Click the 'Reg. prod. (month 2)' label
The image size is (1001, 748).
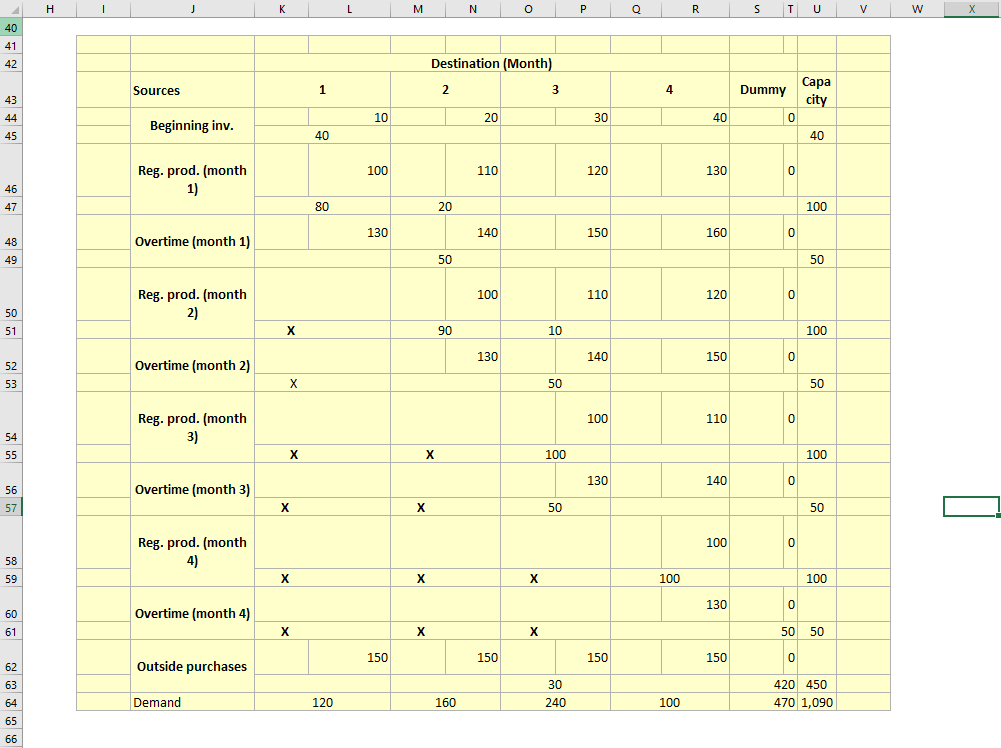(x=192, y=303)
